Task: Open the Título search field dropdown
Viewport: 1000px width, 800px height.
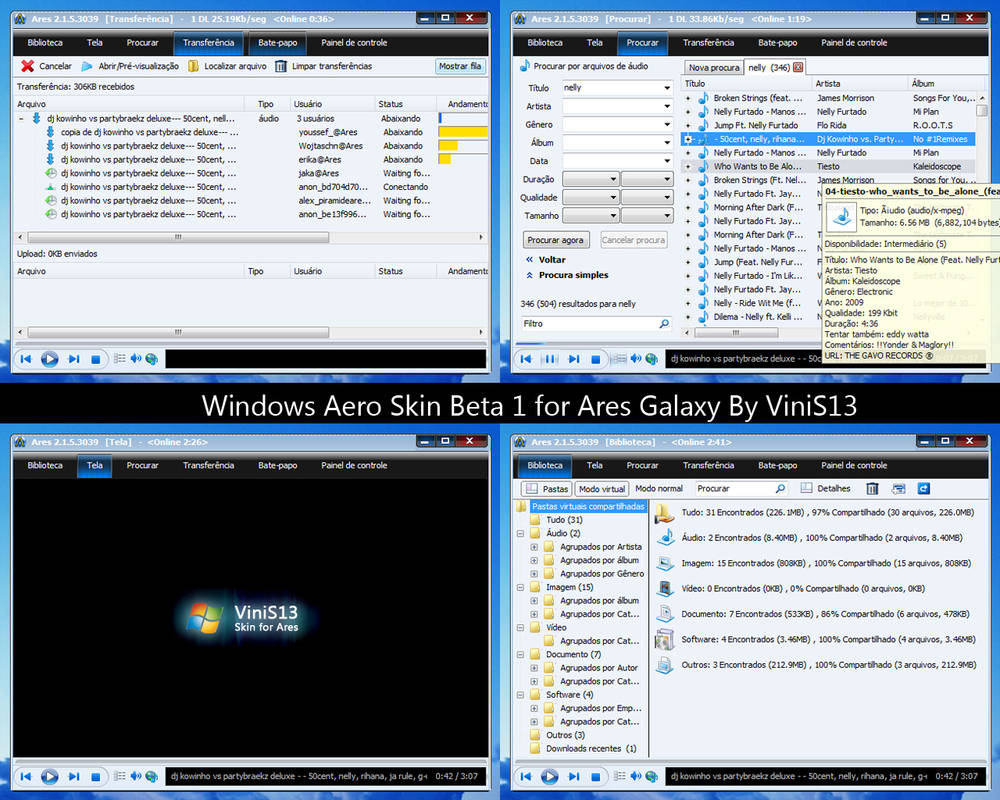Action: [x=667, y=88]
